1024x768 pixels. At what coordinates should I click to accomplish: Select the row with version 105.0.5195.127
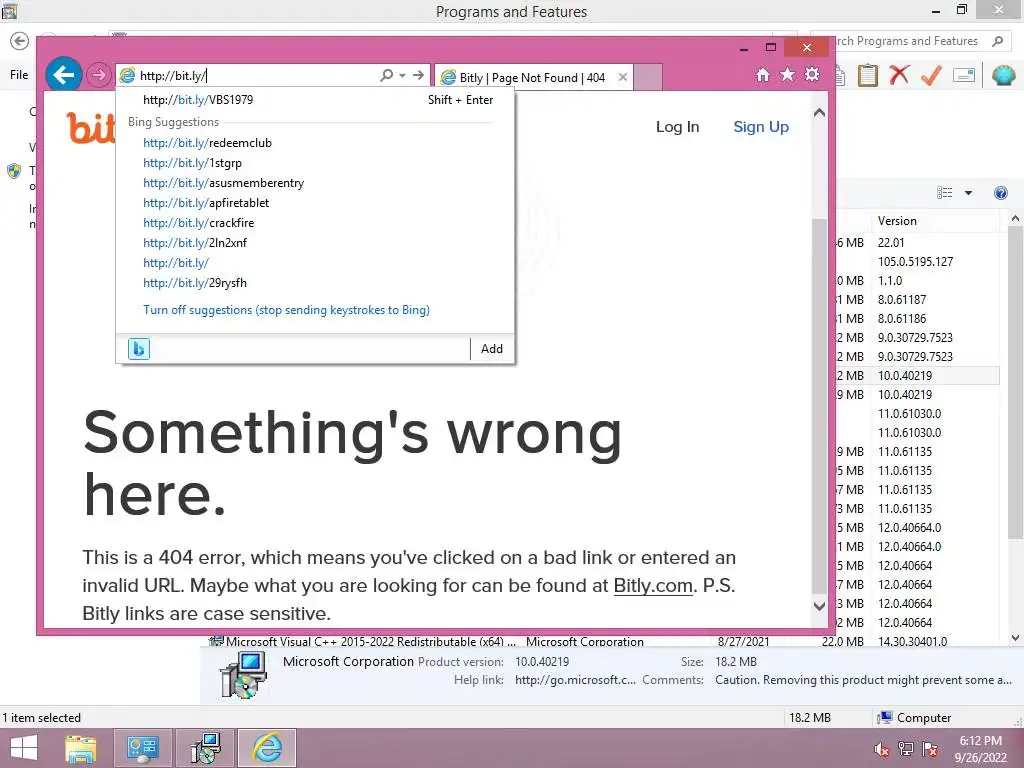(918, 262)
